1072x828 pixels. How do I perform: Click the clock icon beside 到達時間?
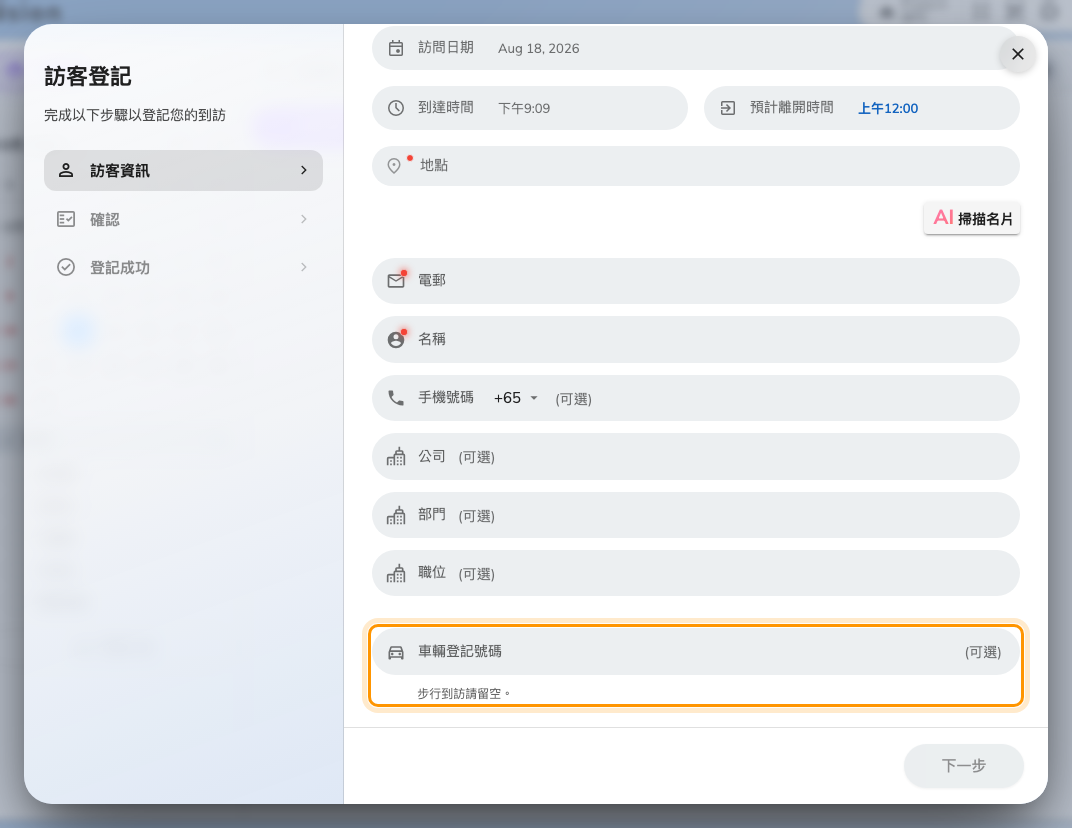coord(396,107)
